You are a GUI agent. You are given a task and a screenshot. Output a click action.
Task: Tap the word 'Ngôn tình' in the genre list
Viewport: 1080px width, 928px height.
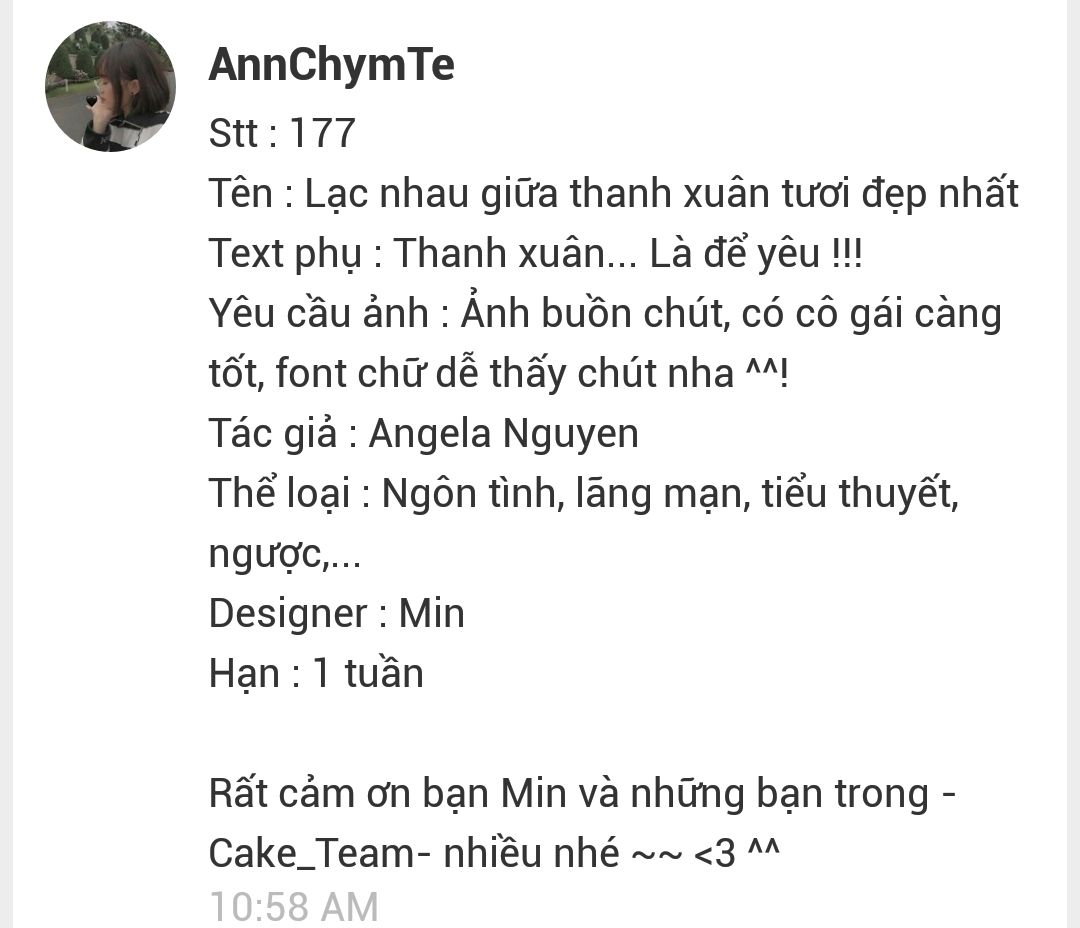[x=468, y=494]
